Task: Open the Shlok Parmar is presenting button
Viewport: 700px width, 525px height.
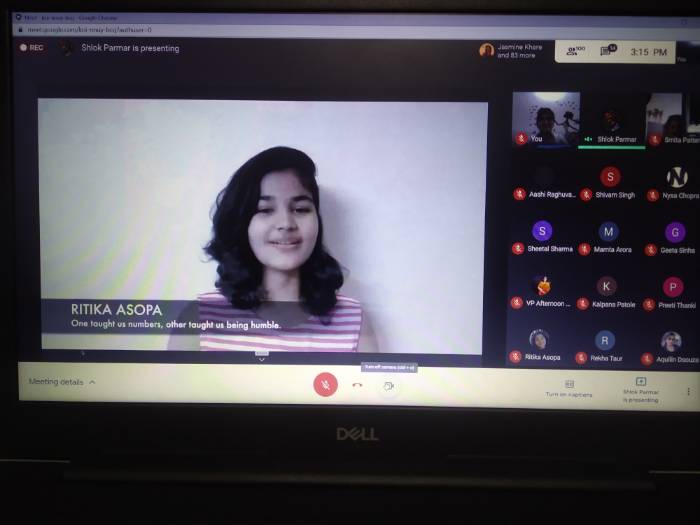Action: (x=641, y=389)
